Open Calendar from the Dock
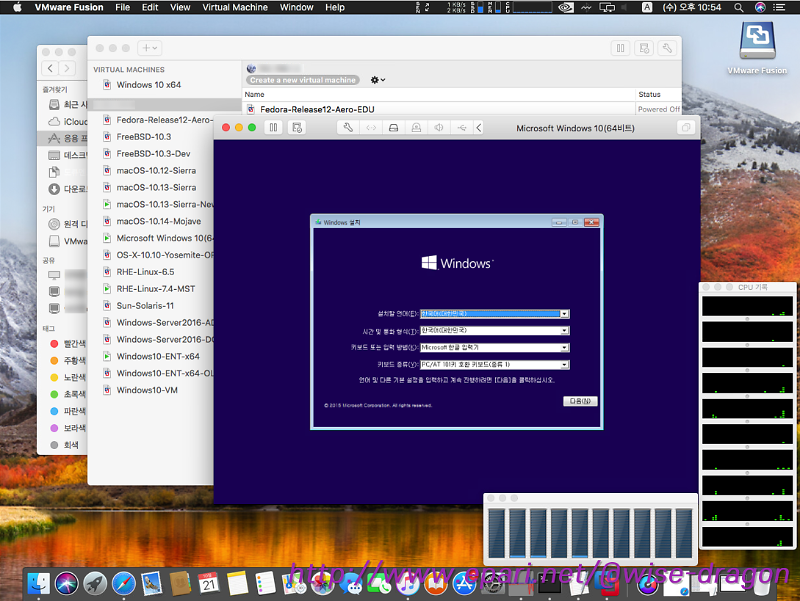The height and width of the screenshot is (601, 800). (208, 584)
